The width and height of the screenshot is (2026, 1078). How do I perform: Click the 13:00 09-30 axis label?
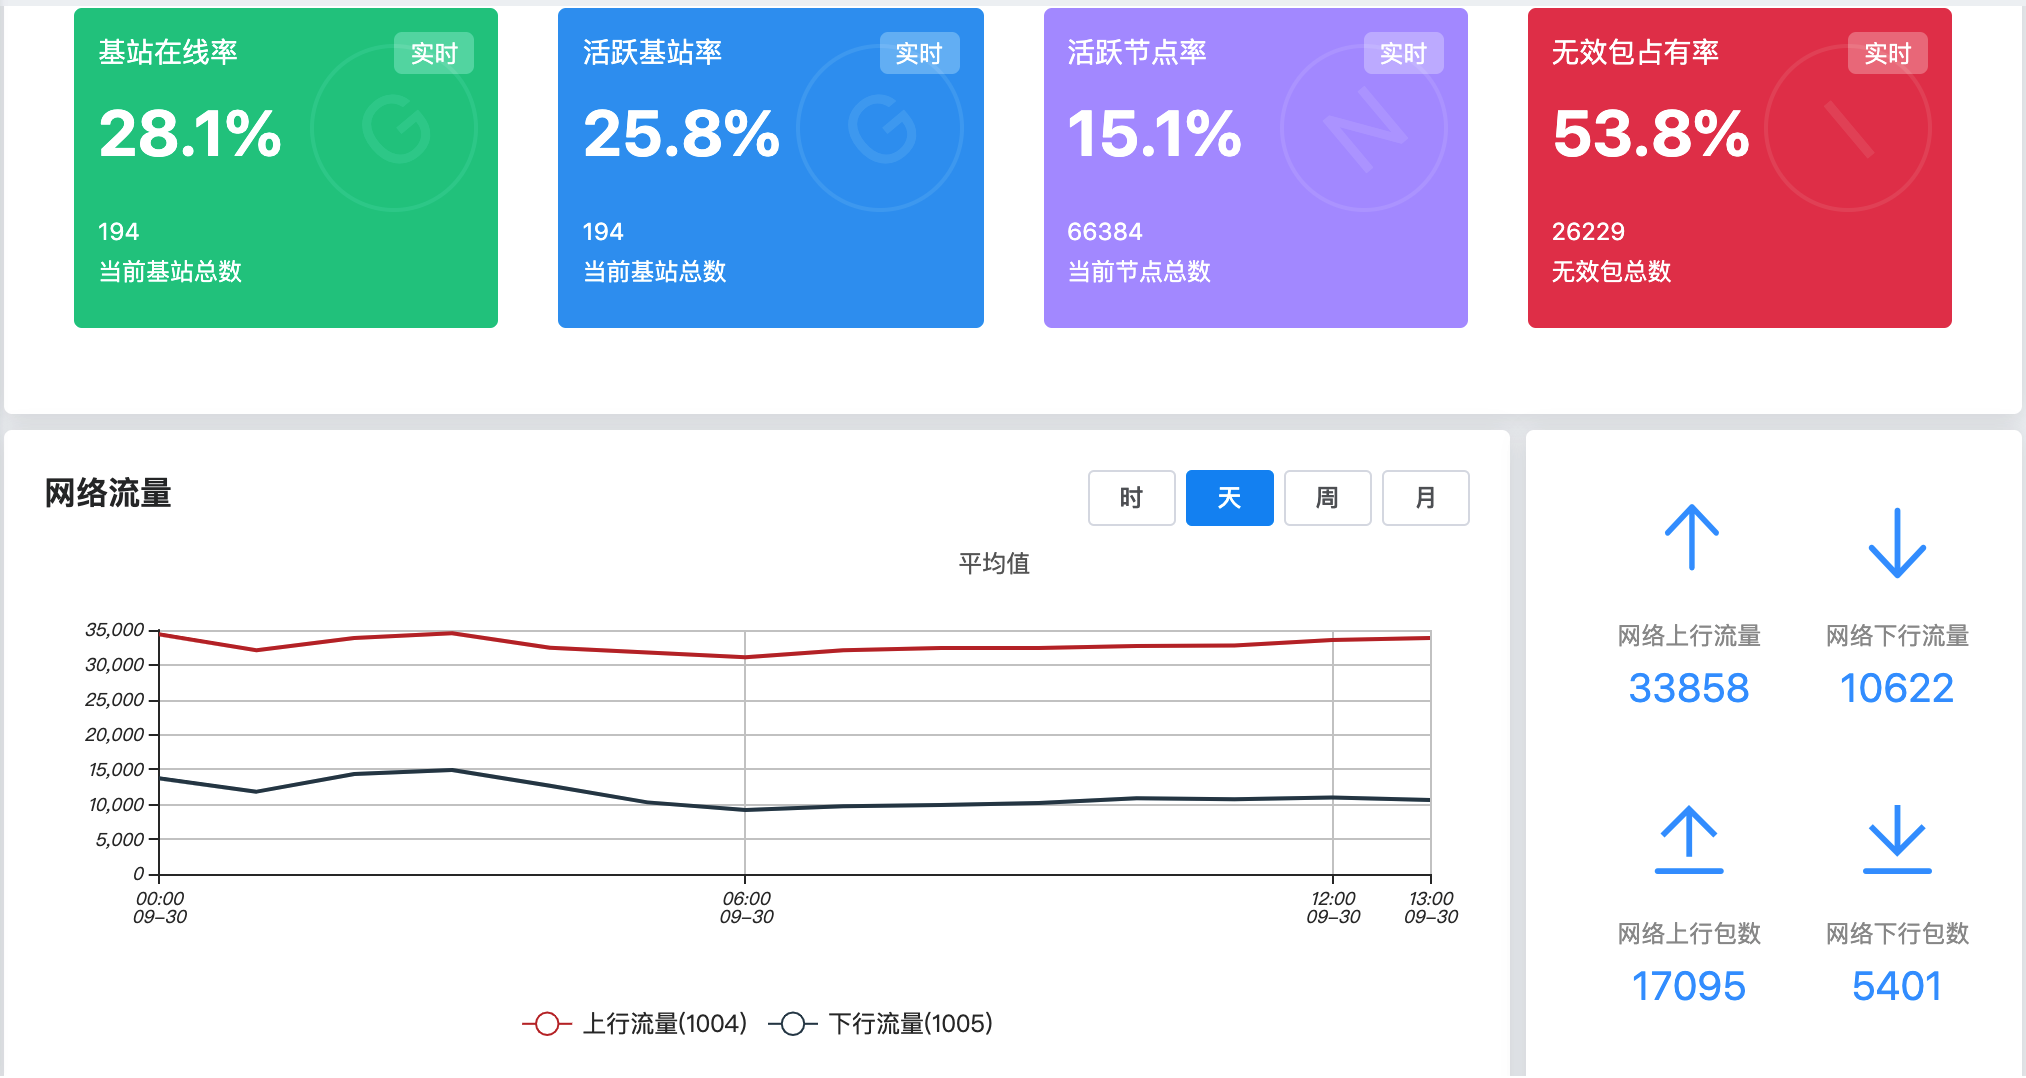tap(1431, 907)
